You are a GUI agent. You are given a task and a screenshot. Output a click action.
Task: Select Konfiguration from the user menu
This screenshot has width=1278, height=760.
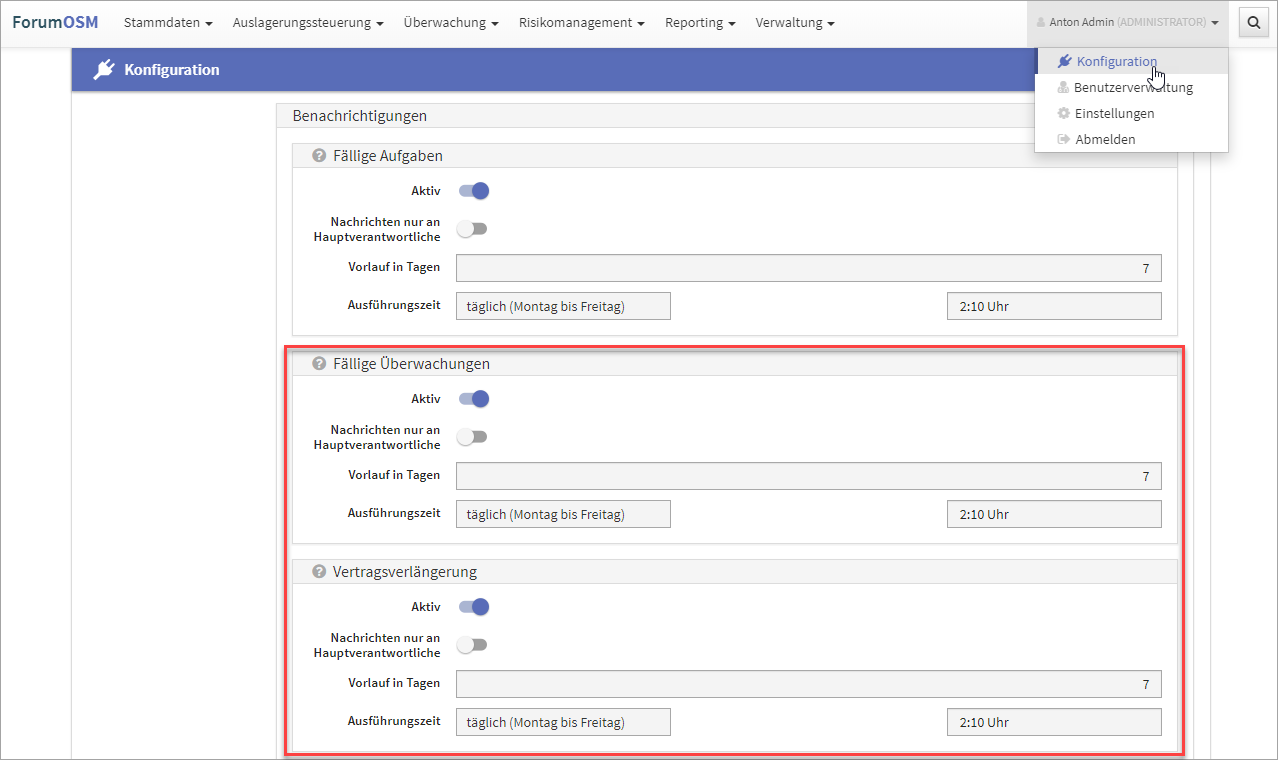1116,62
